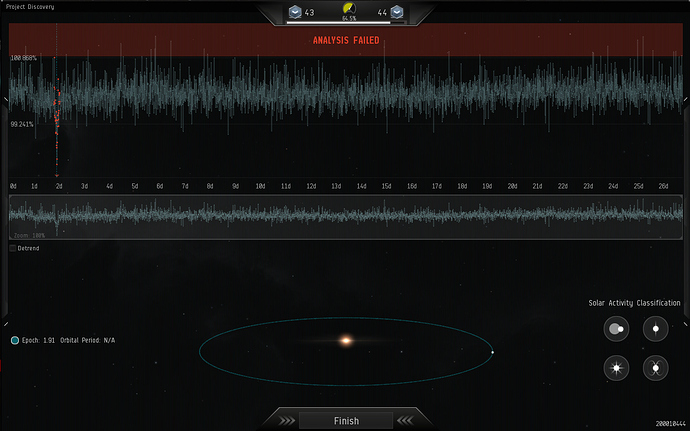Click the right chevron arrows beside Finish
The height and width of the screenshot is (431, 690).
405,421
